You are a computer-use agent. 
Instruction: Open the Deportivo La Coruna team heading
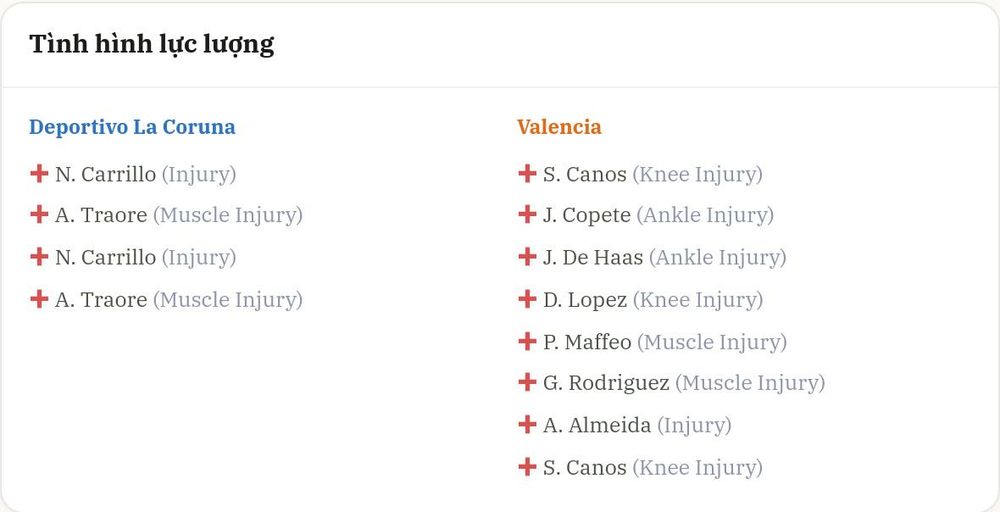tap(132, 127)
